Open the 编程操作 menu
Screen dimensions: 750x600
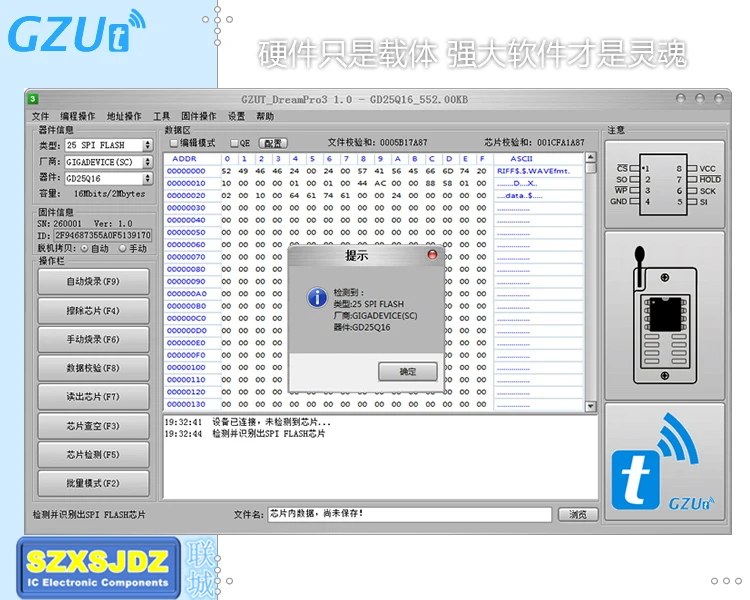(x=77, y=116)
